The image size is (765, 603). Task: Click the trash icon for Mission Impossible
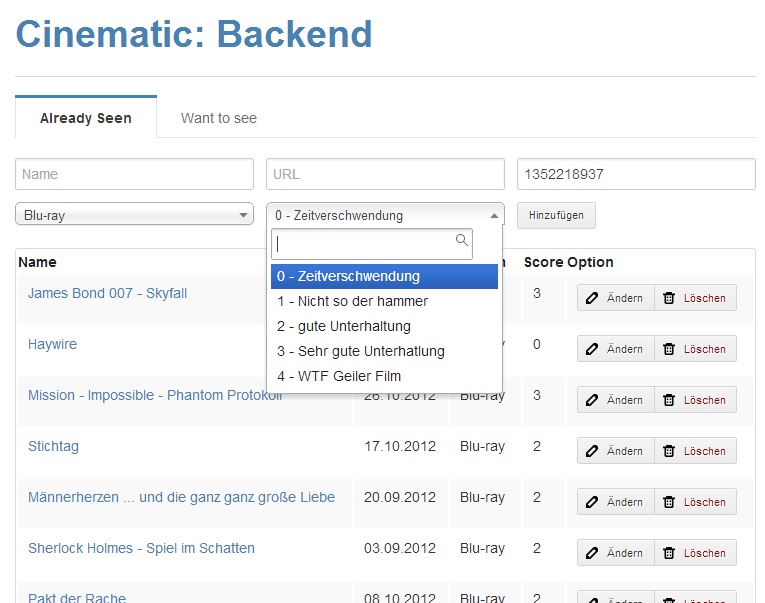click(x=669, y=400)
